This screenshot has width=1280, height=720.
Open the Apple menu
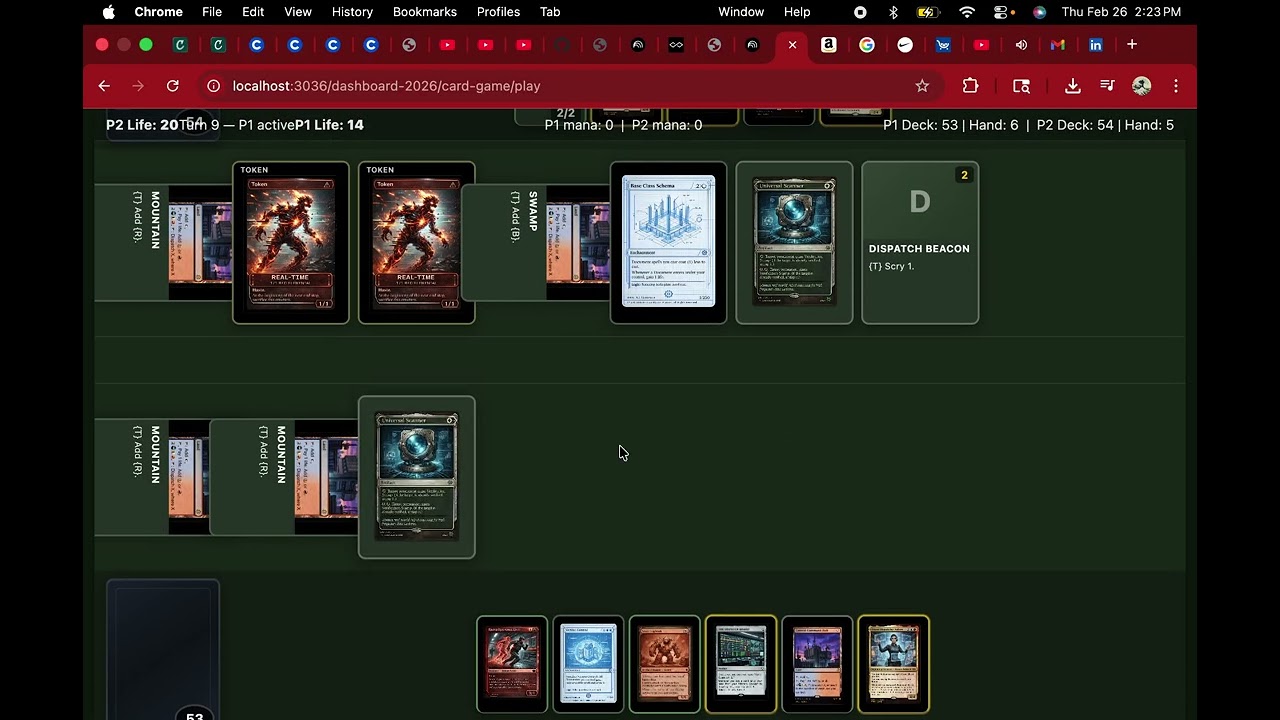pos(108,12)
